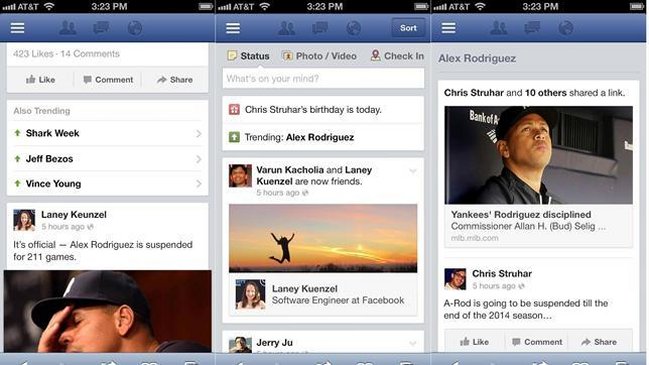Tap the 423 Likes · 14 Comments count
Image resolution: width=649 pixels, height=365 pixels.
tap(66, 54)
